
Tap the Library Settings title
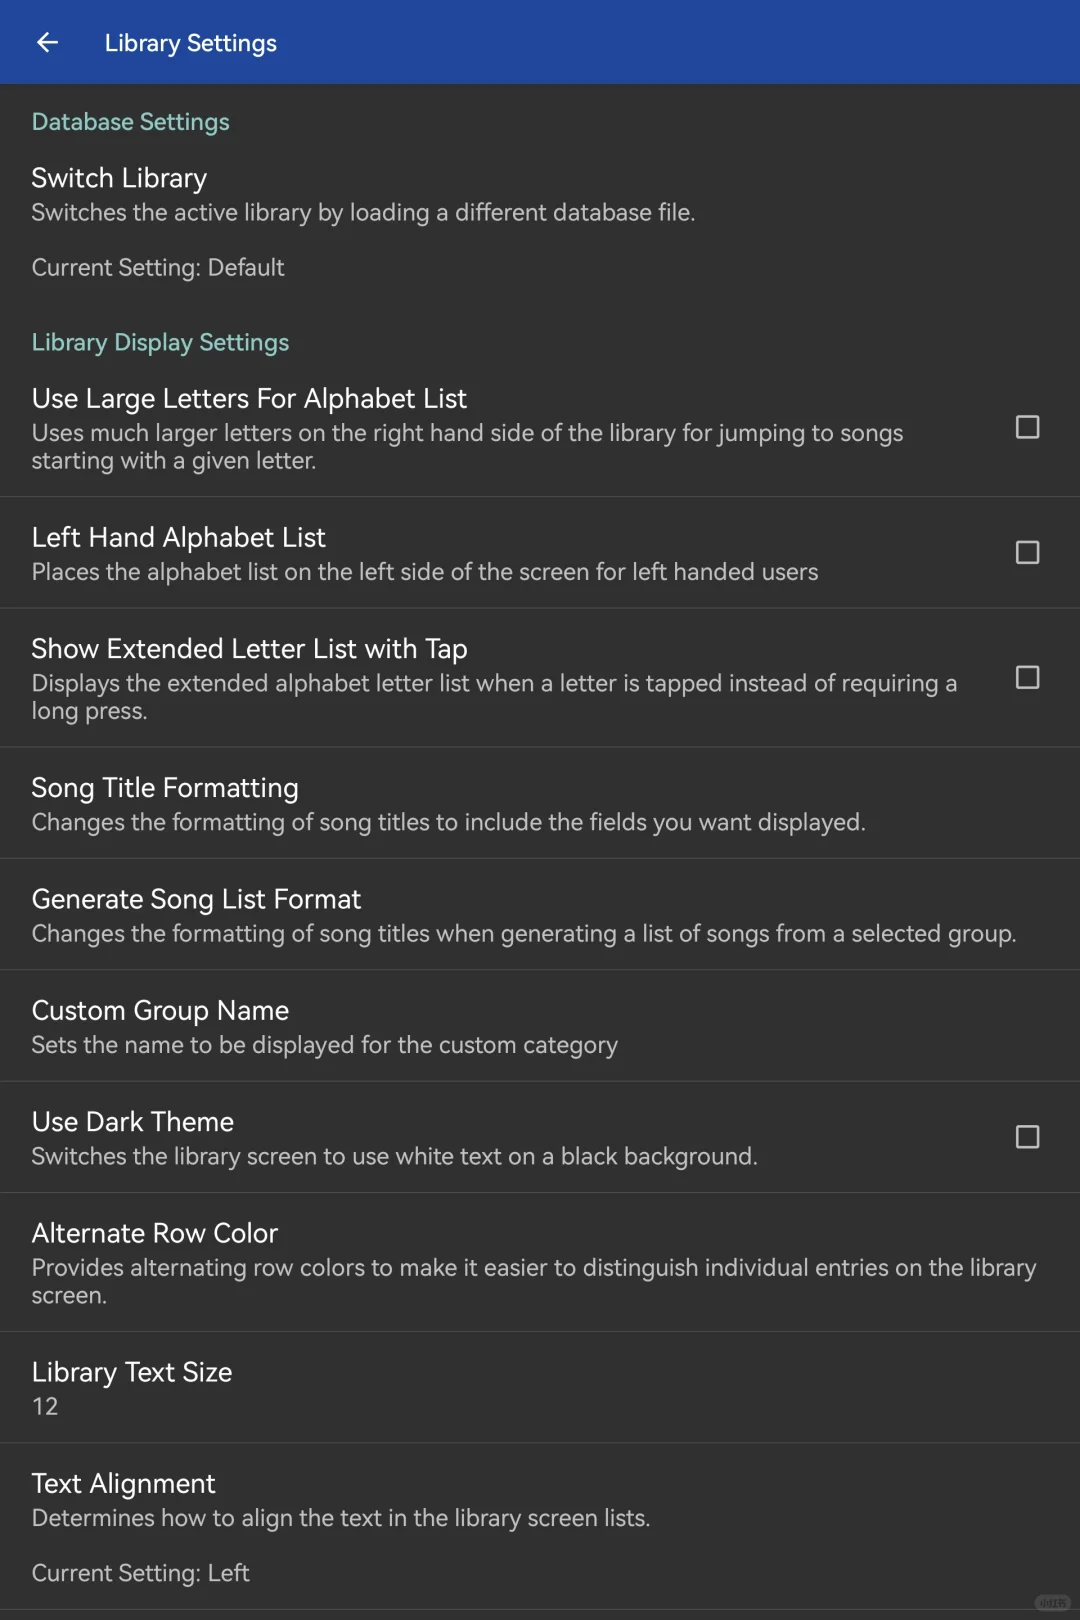(190, 43)
